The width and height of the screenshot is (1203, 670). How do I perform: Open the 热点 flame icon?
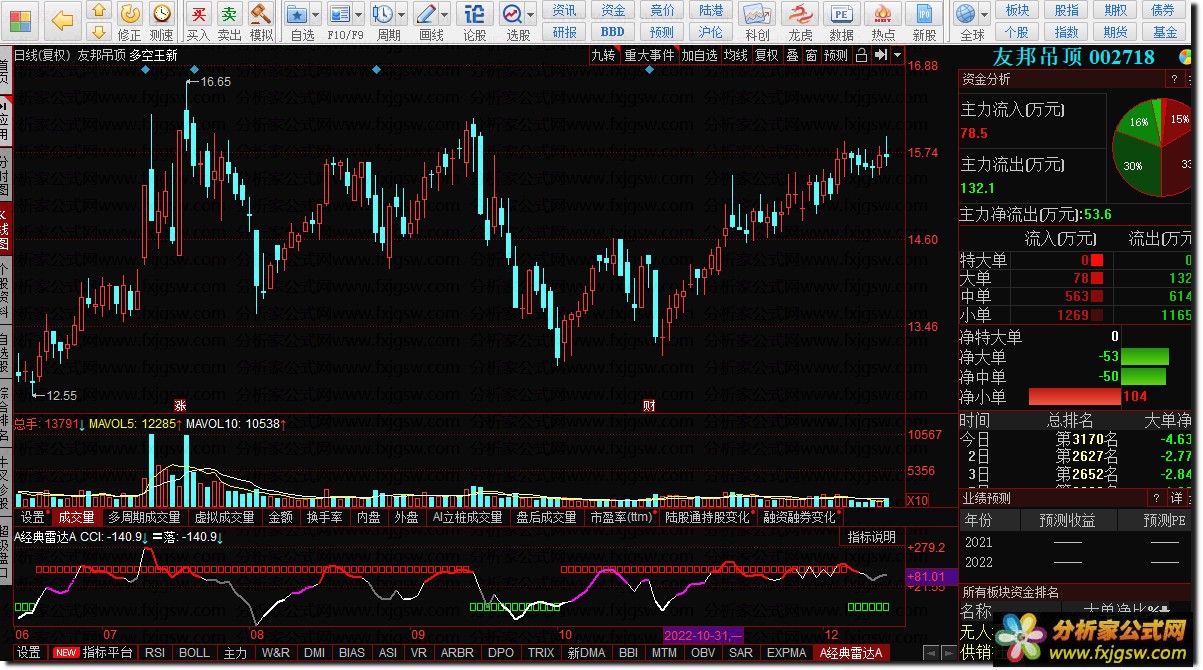[x=883, y=14]
